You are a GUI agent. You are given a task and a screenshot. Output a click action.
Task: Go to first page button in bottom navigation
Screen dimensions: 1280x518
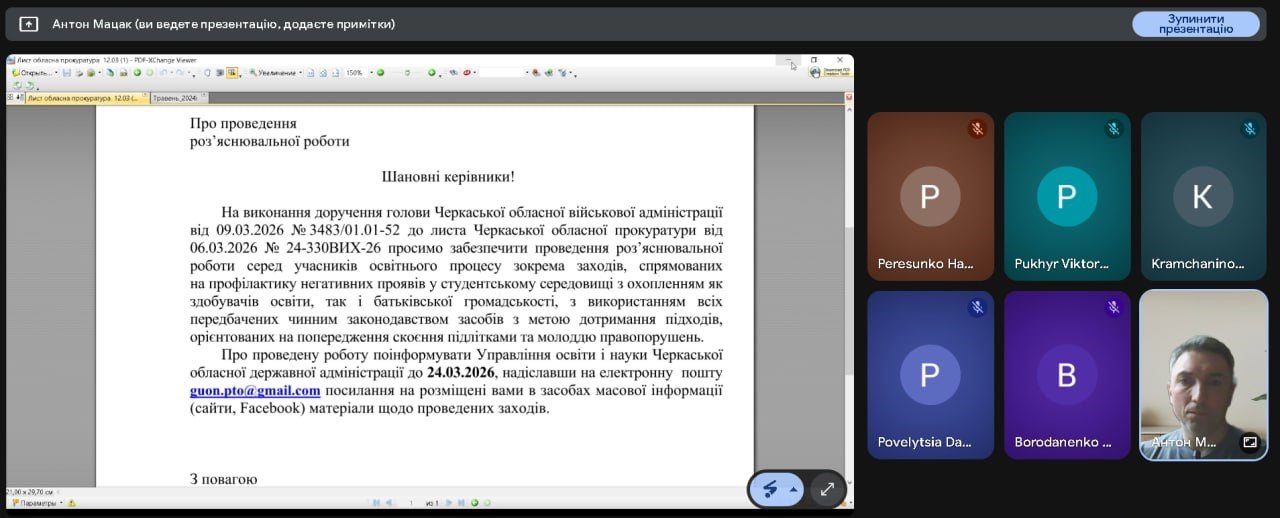point(376,503)
